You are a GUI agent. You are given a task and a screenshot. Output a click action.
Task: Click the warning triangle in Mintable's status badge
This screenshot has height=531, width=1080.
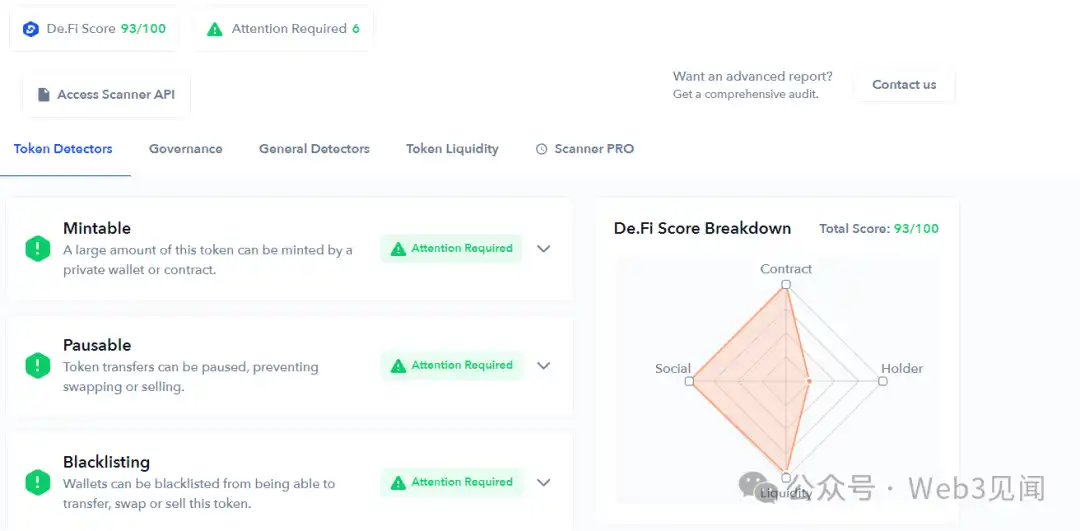click(x=399, y=249)
